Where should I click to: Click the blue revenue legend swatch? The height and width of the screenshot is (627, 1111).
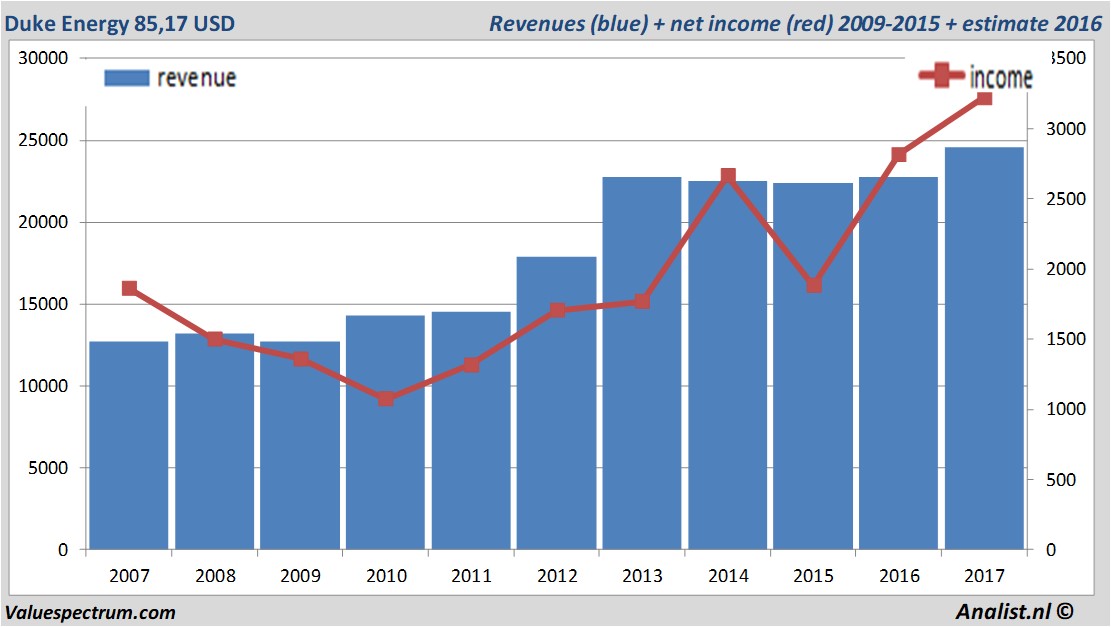pos(126,78)
